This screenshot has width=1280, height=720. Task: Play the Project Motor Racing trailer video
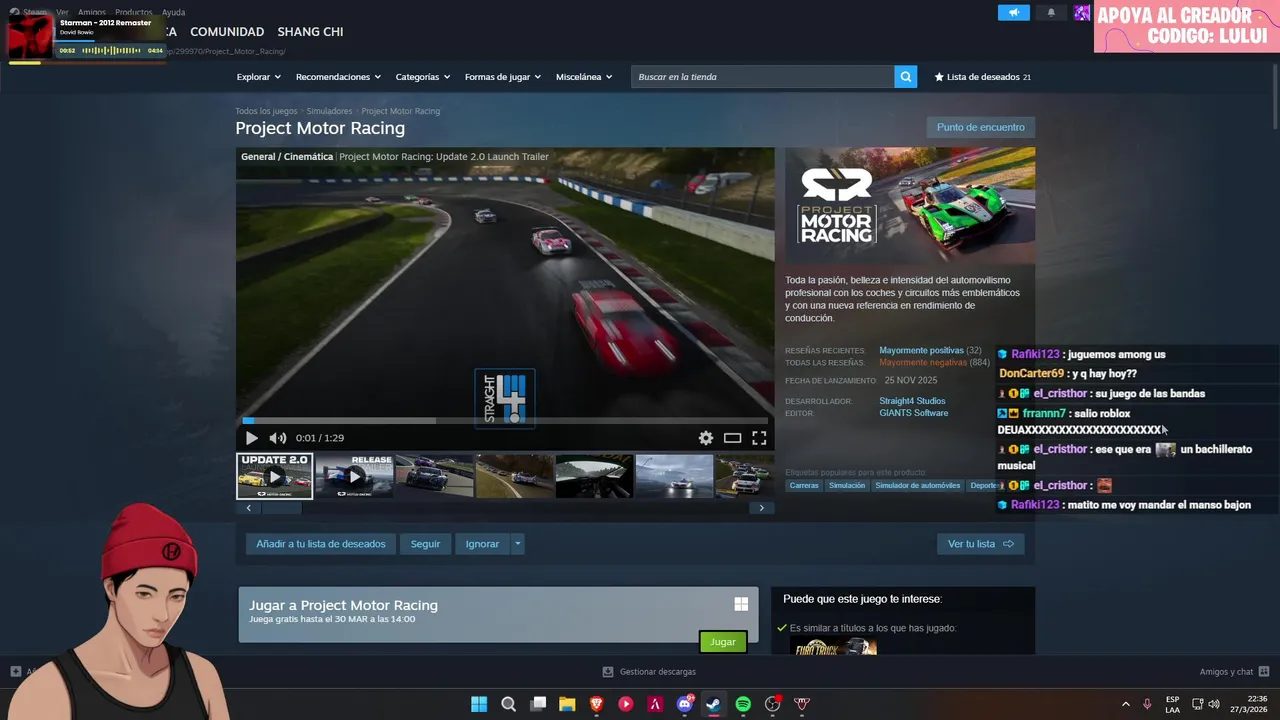(251, 438)
